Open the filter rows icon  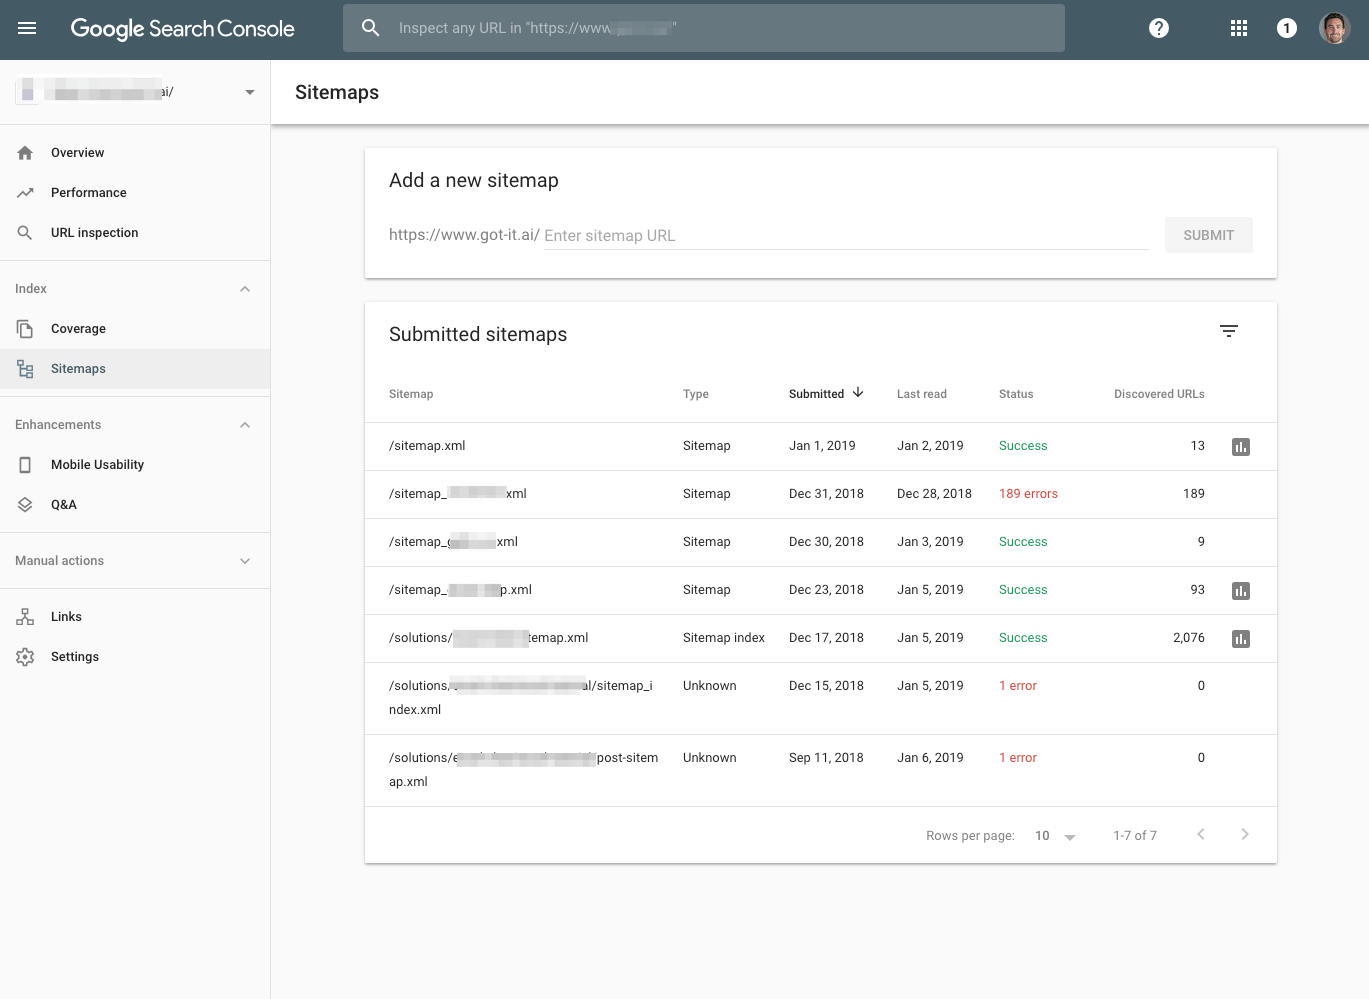click(1229, 331)
